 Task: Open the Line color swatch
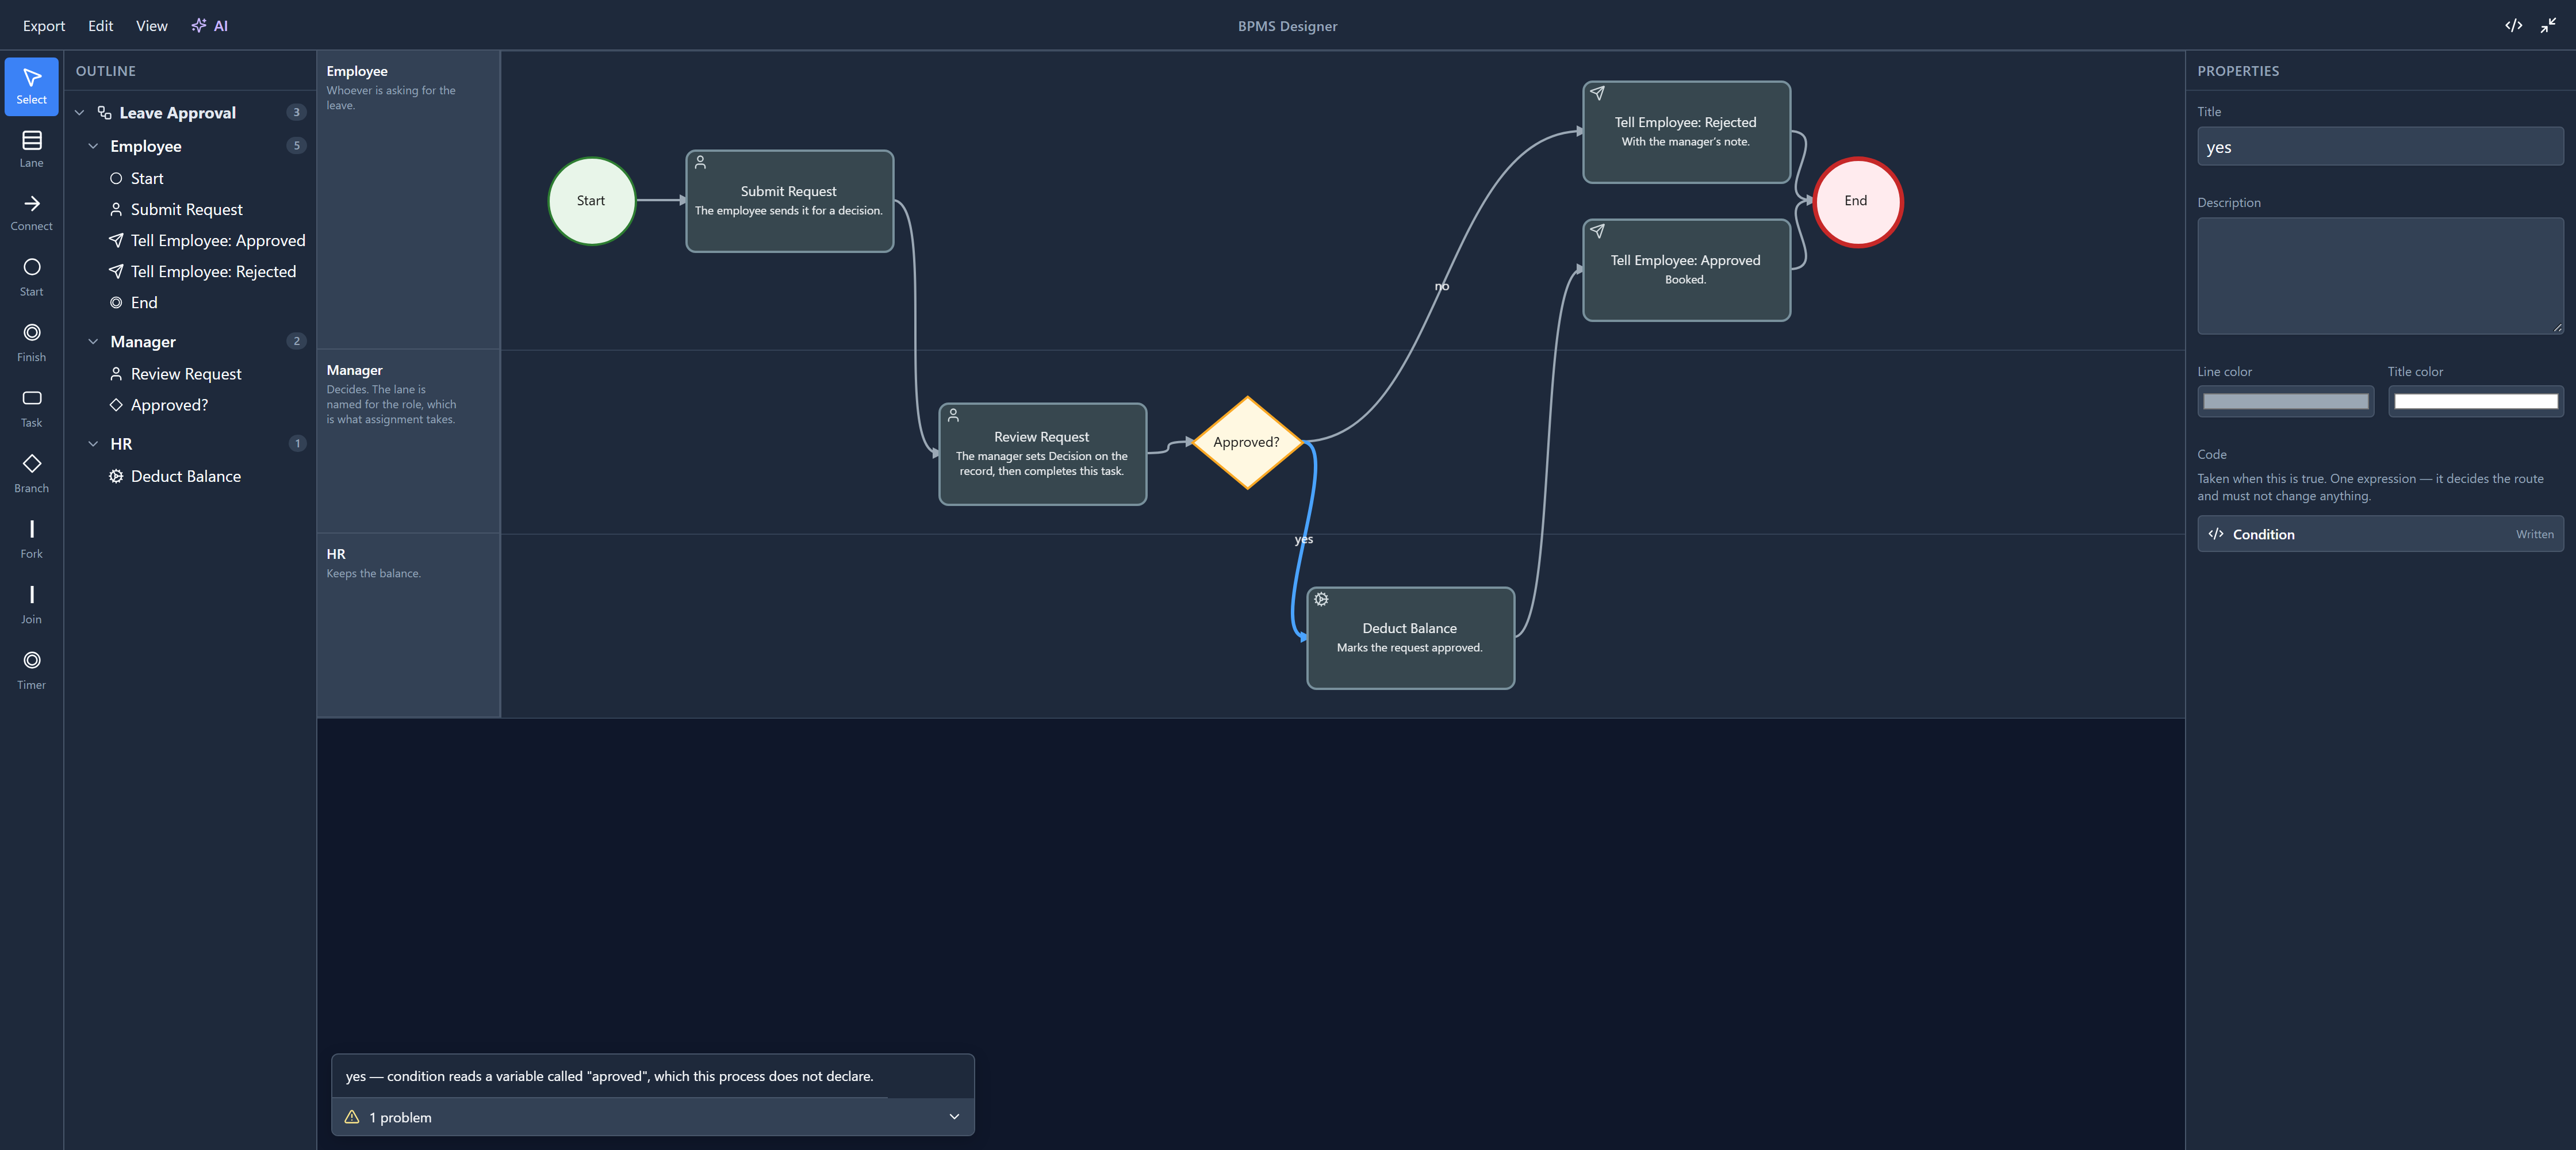tap(2286, 402)
